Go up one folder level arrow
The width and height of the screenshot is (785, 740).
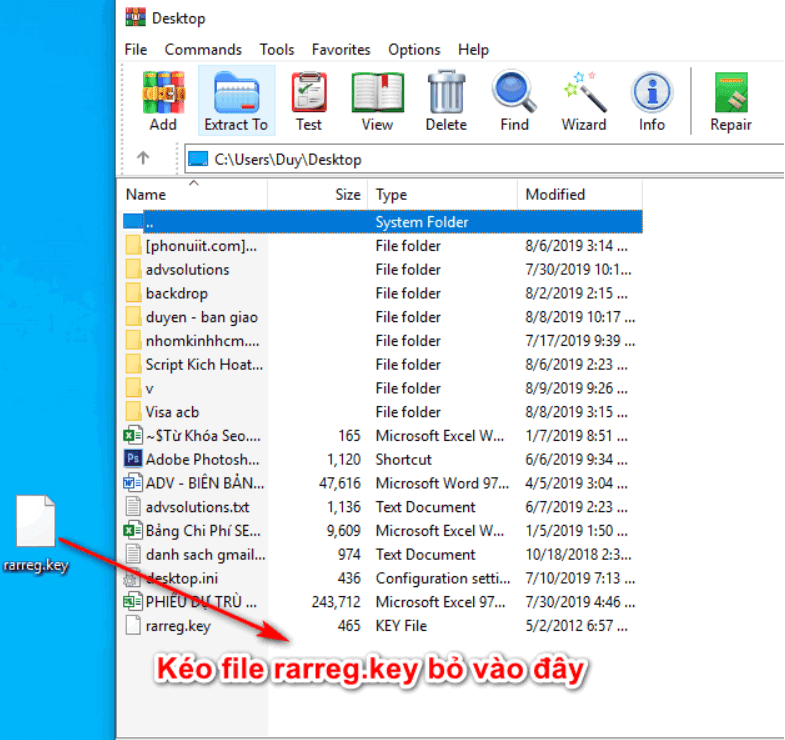coord(143,158)
